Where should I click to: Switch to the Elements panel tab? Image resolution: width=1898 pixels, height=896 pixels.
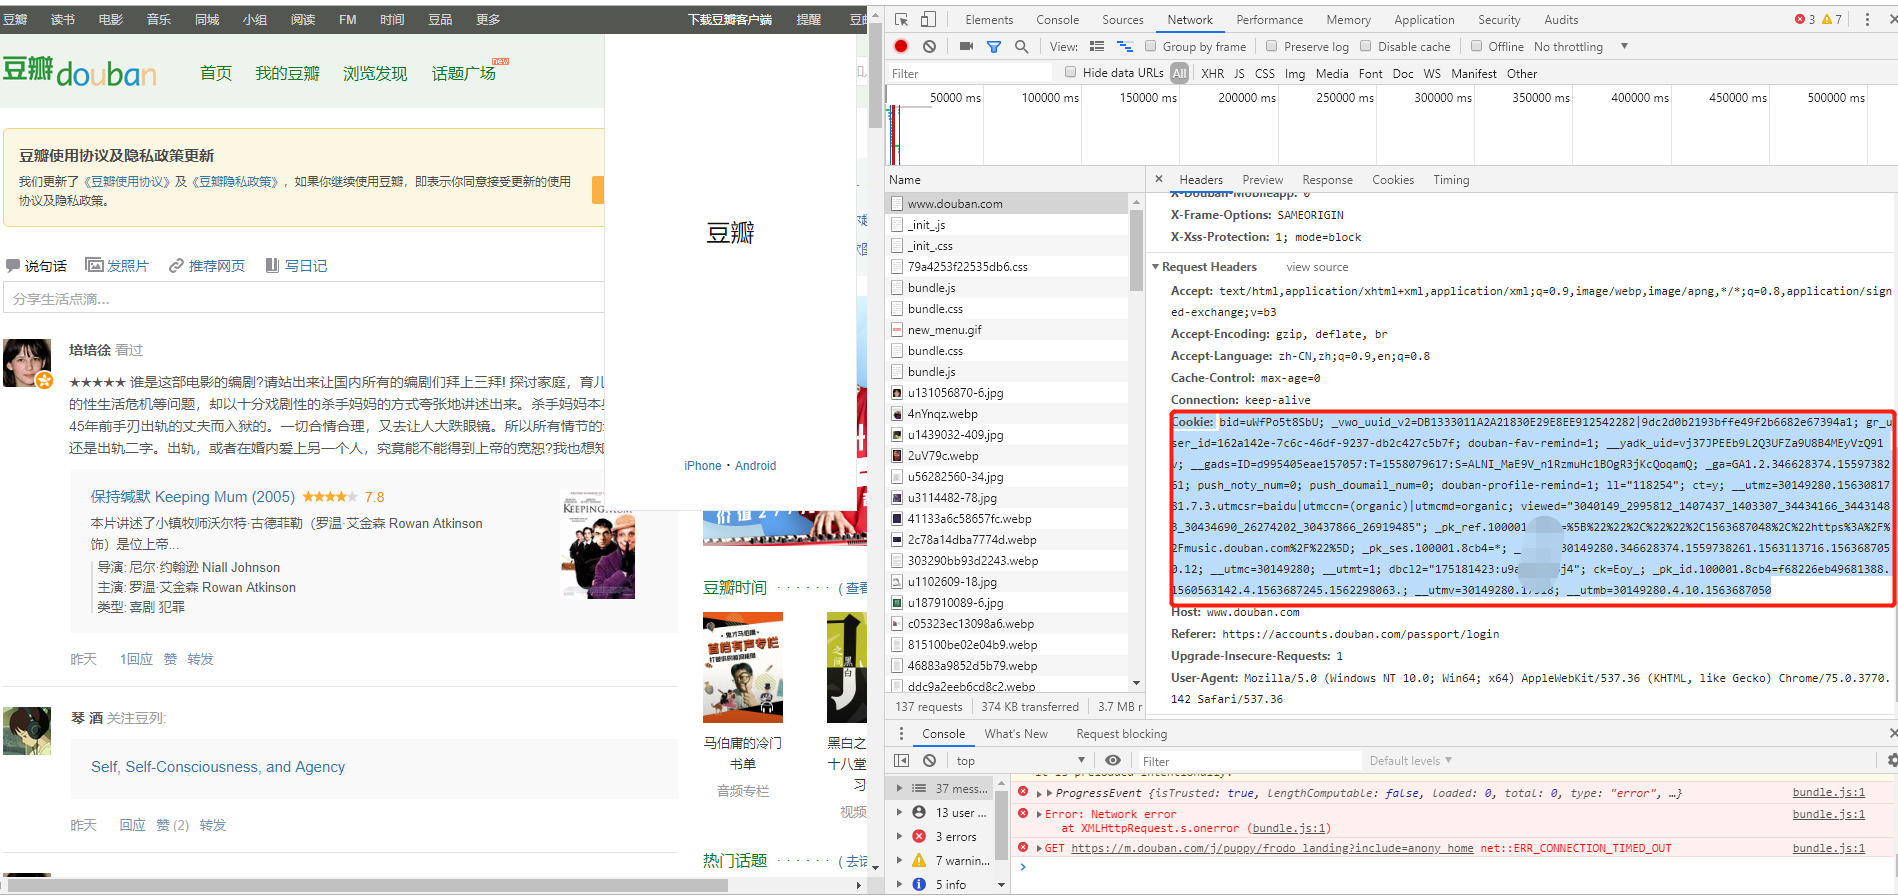click(989, 19)
